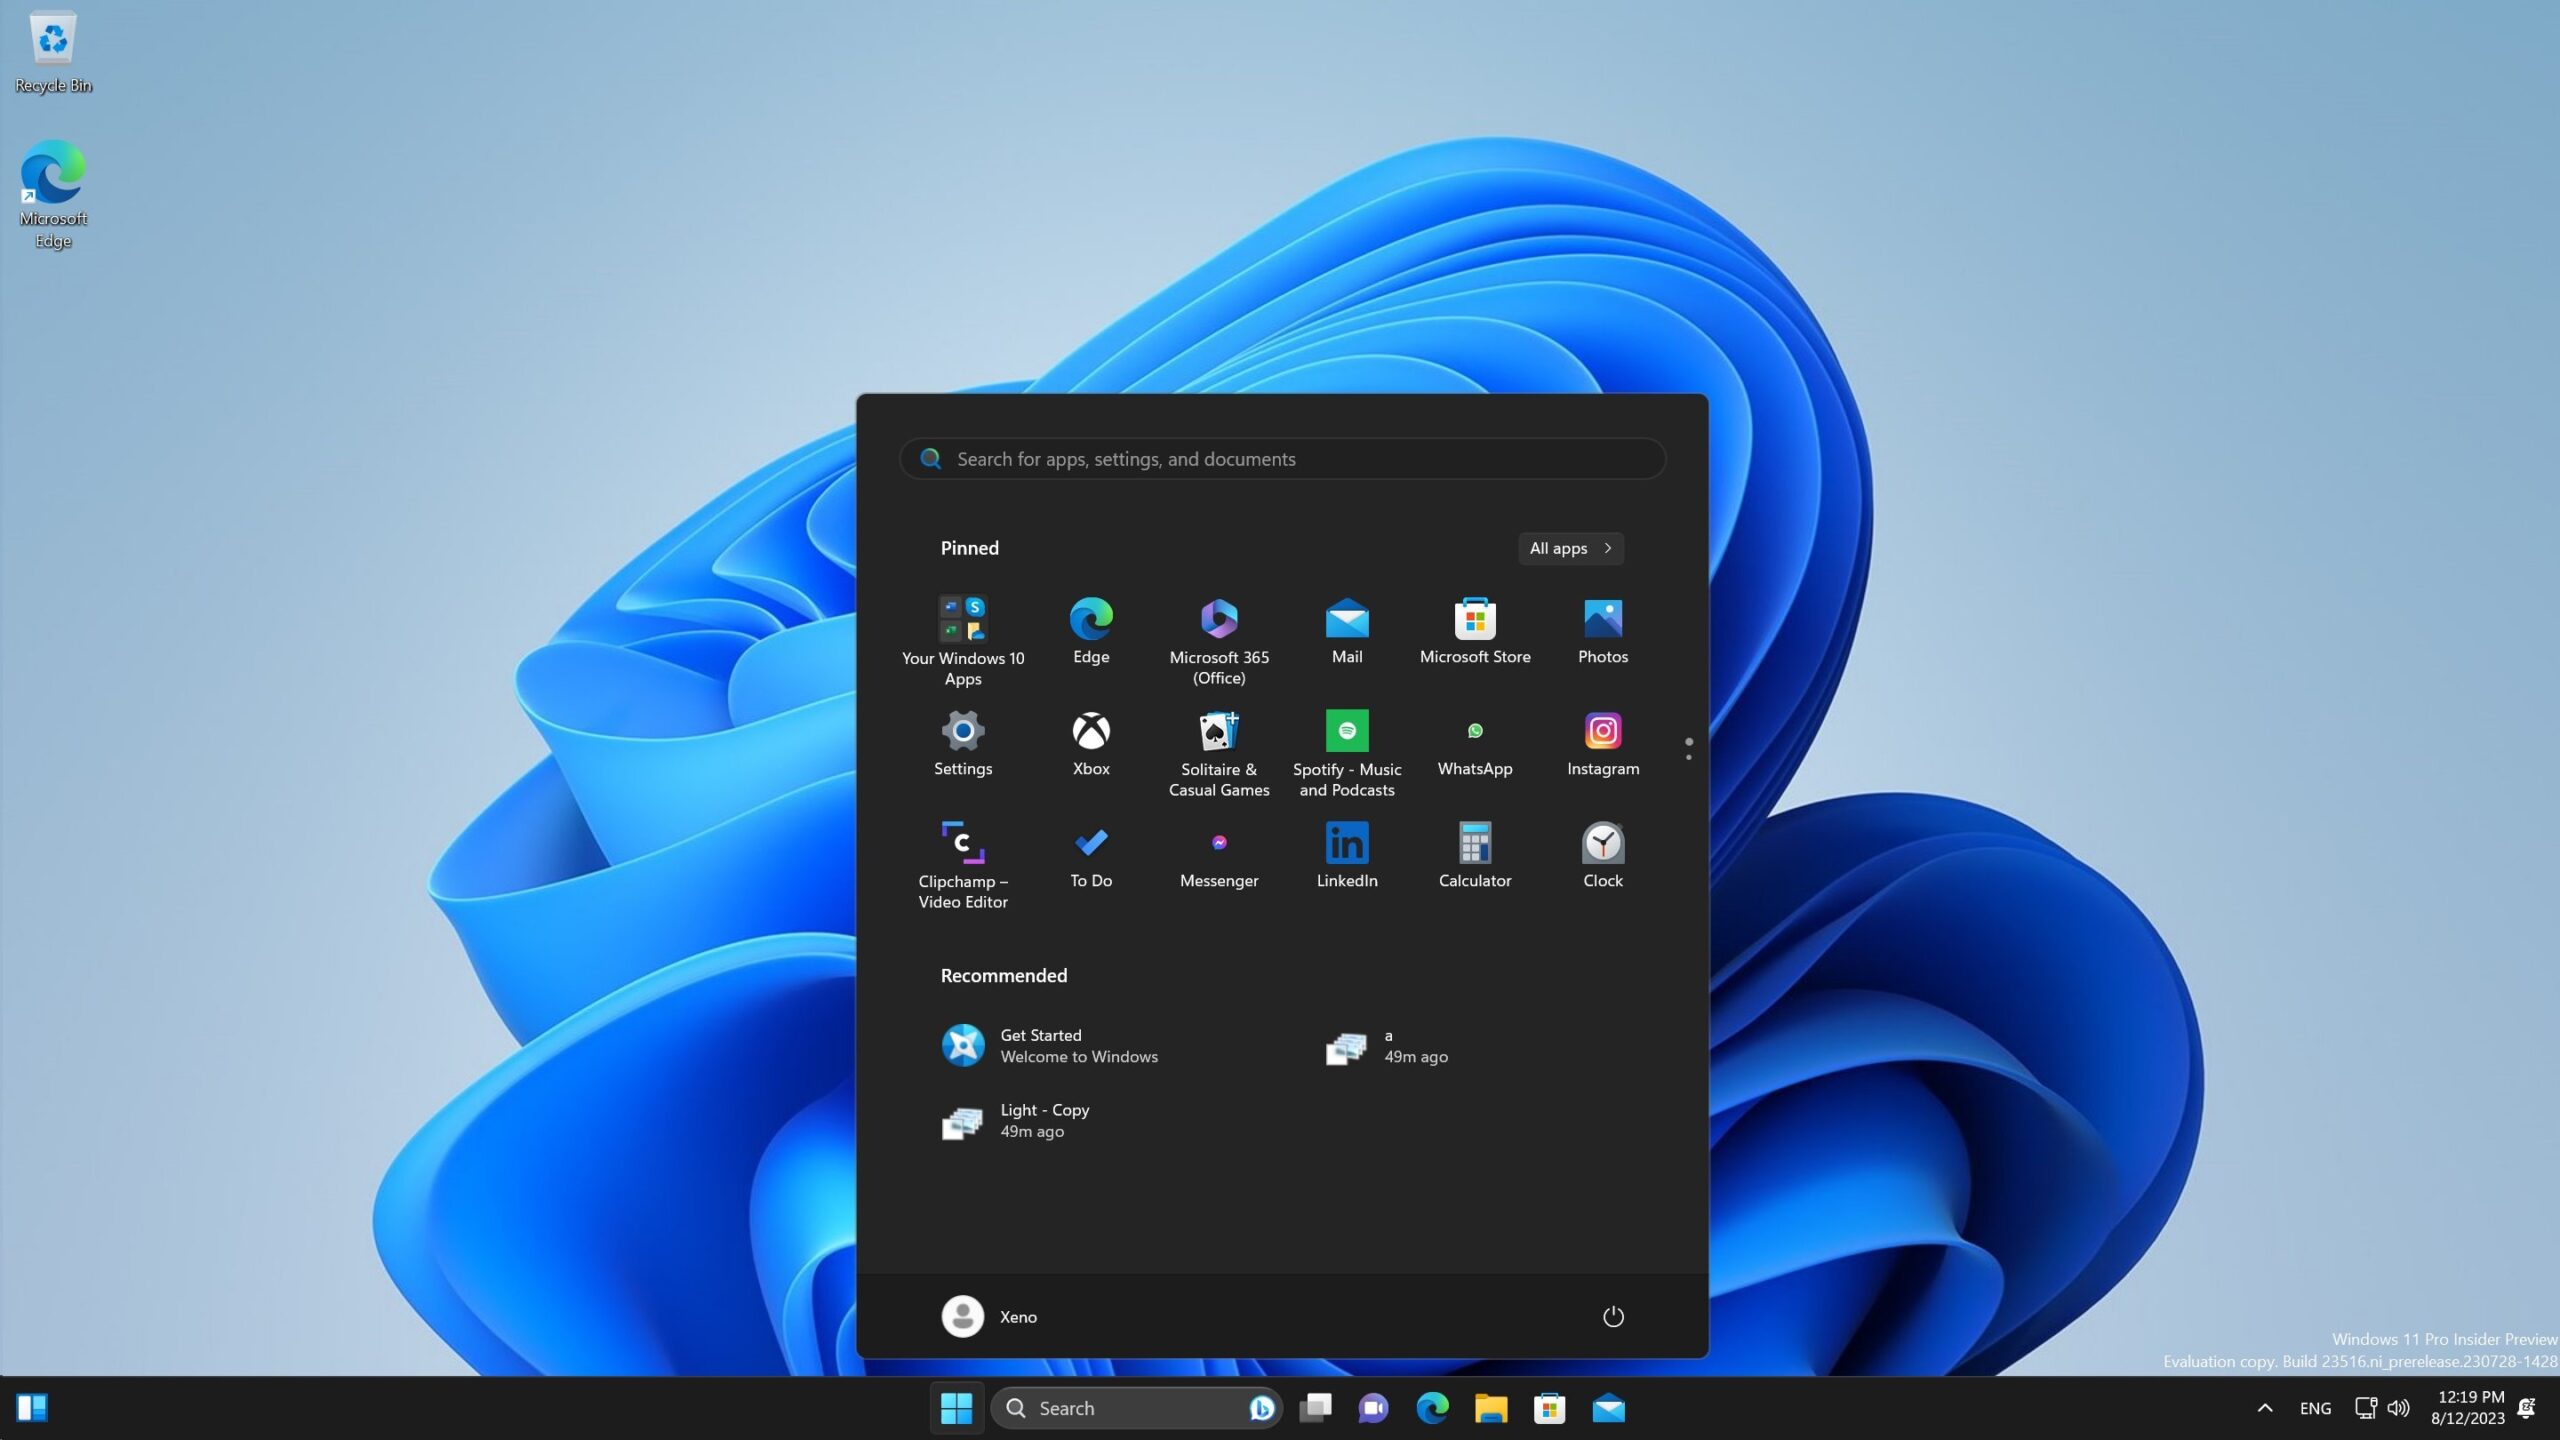Image resolution: width=2560 pixels, height=1440 pixels.
Task: Open pinned Microsoft Store app
Action: tap(1475, 630)
